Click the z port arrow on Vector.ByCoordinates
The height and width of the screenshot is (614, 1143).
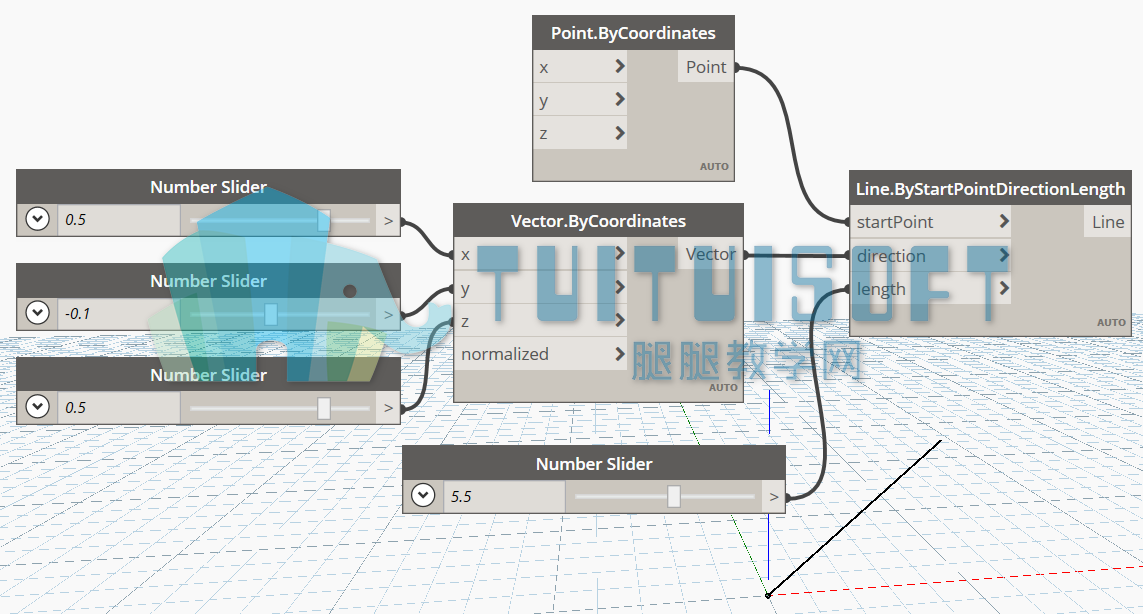coord(620,320)
